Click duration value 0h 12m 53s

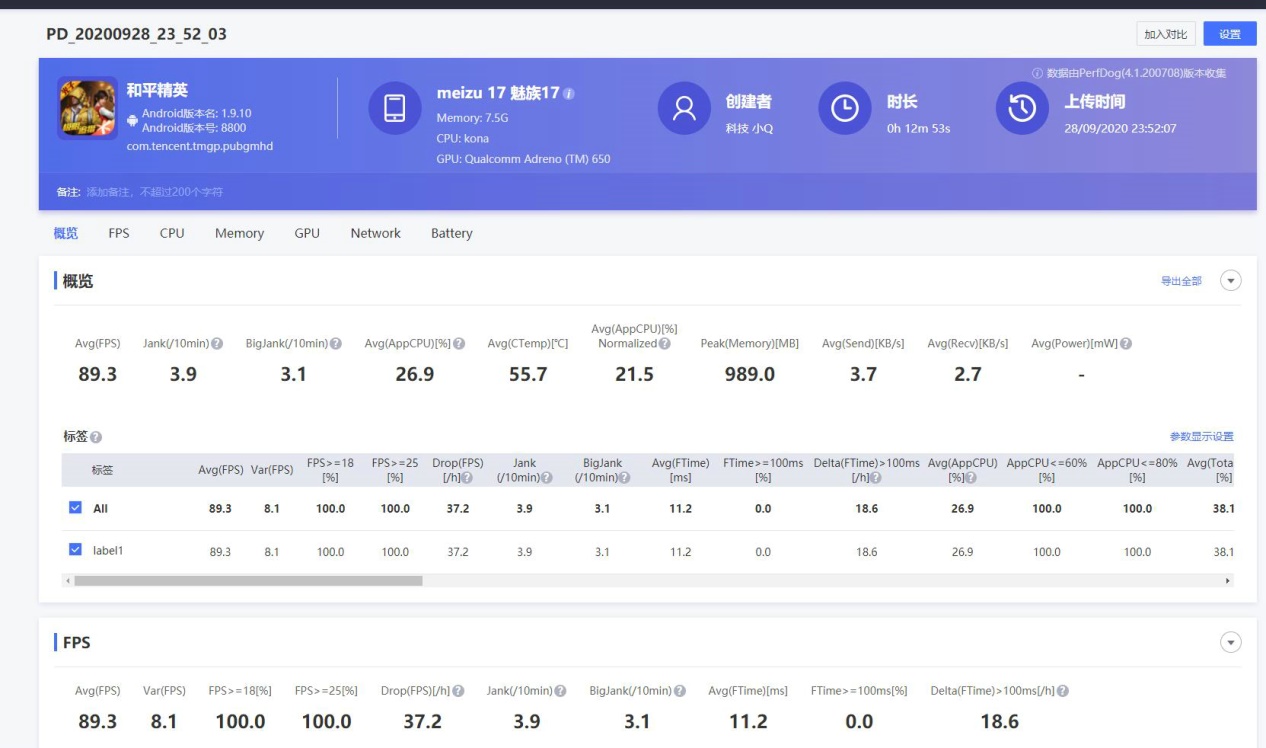coord(918,128)
